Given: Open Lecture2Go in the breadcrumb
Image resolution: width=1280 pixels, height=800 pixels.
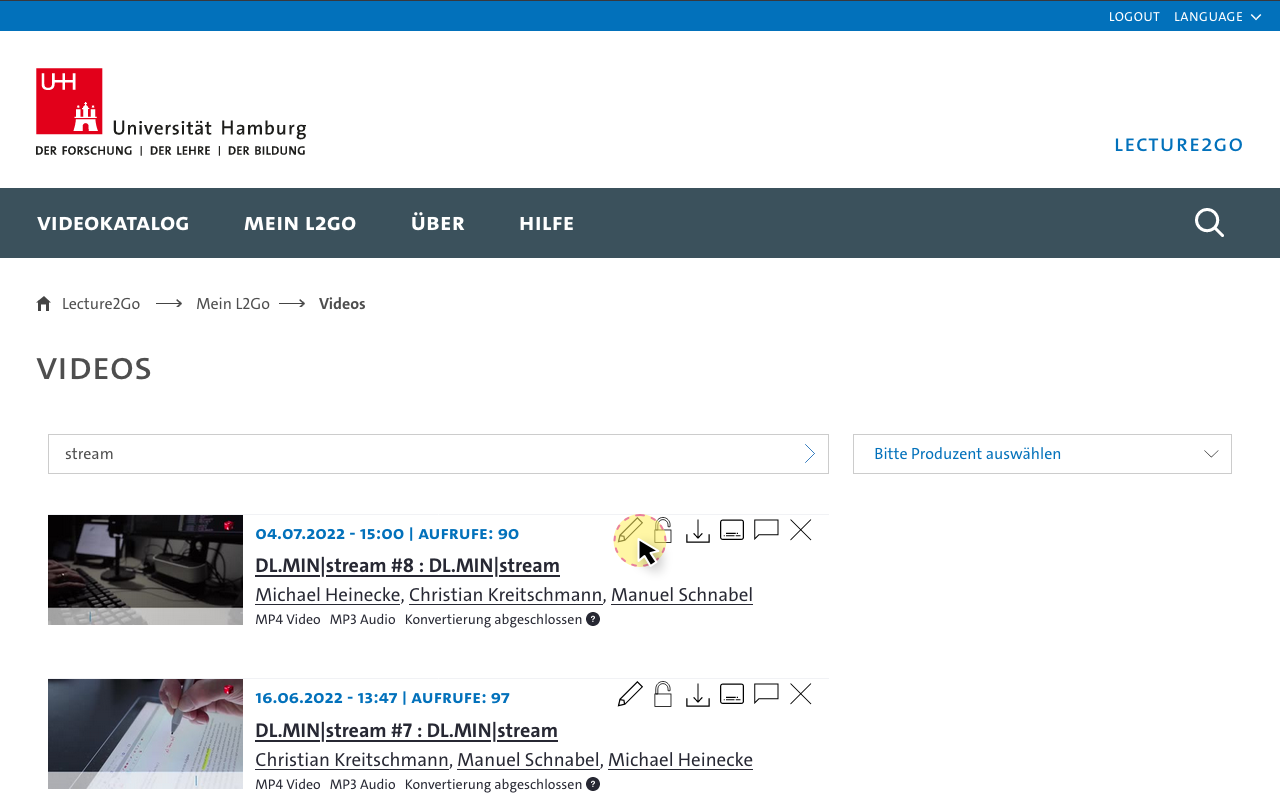Looking at the screenshot, I should (101, 304).
